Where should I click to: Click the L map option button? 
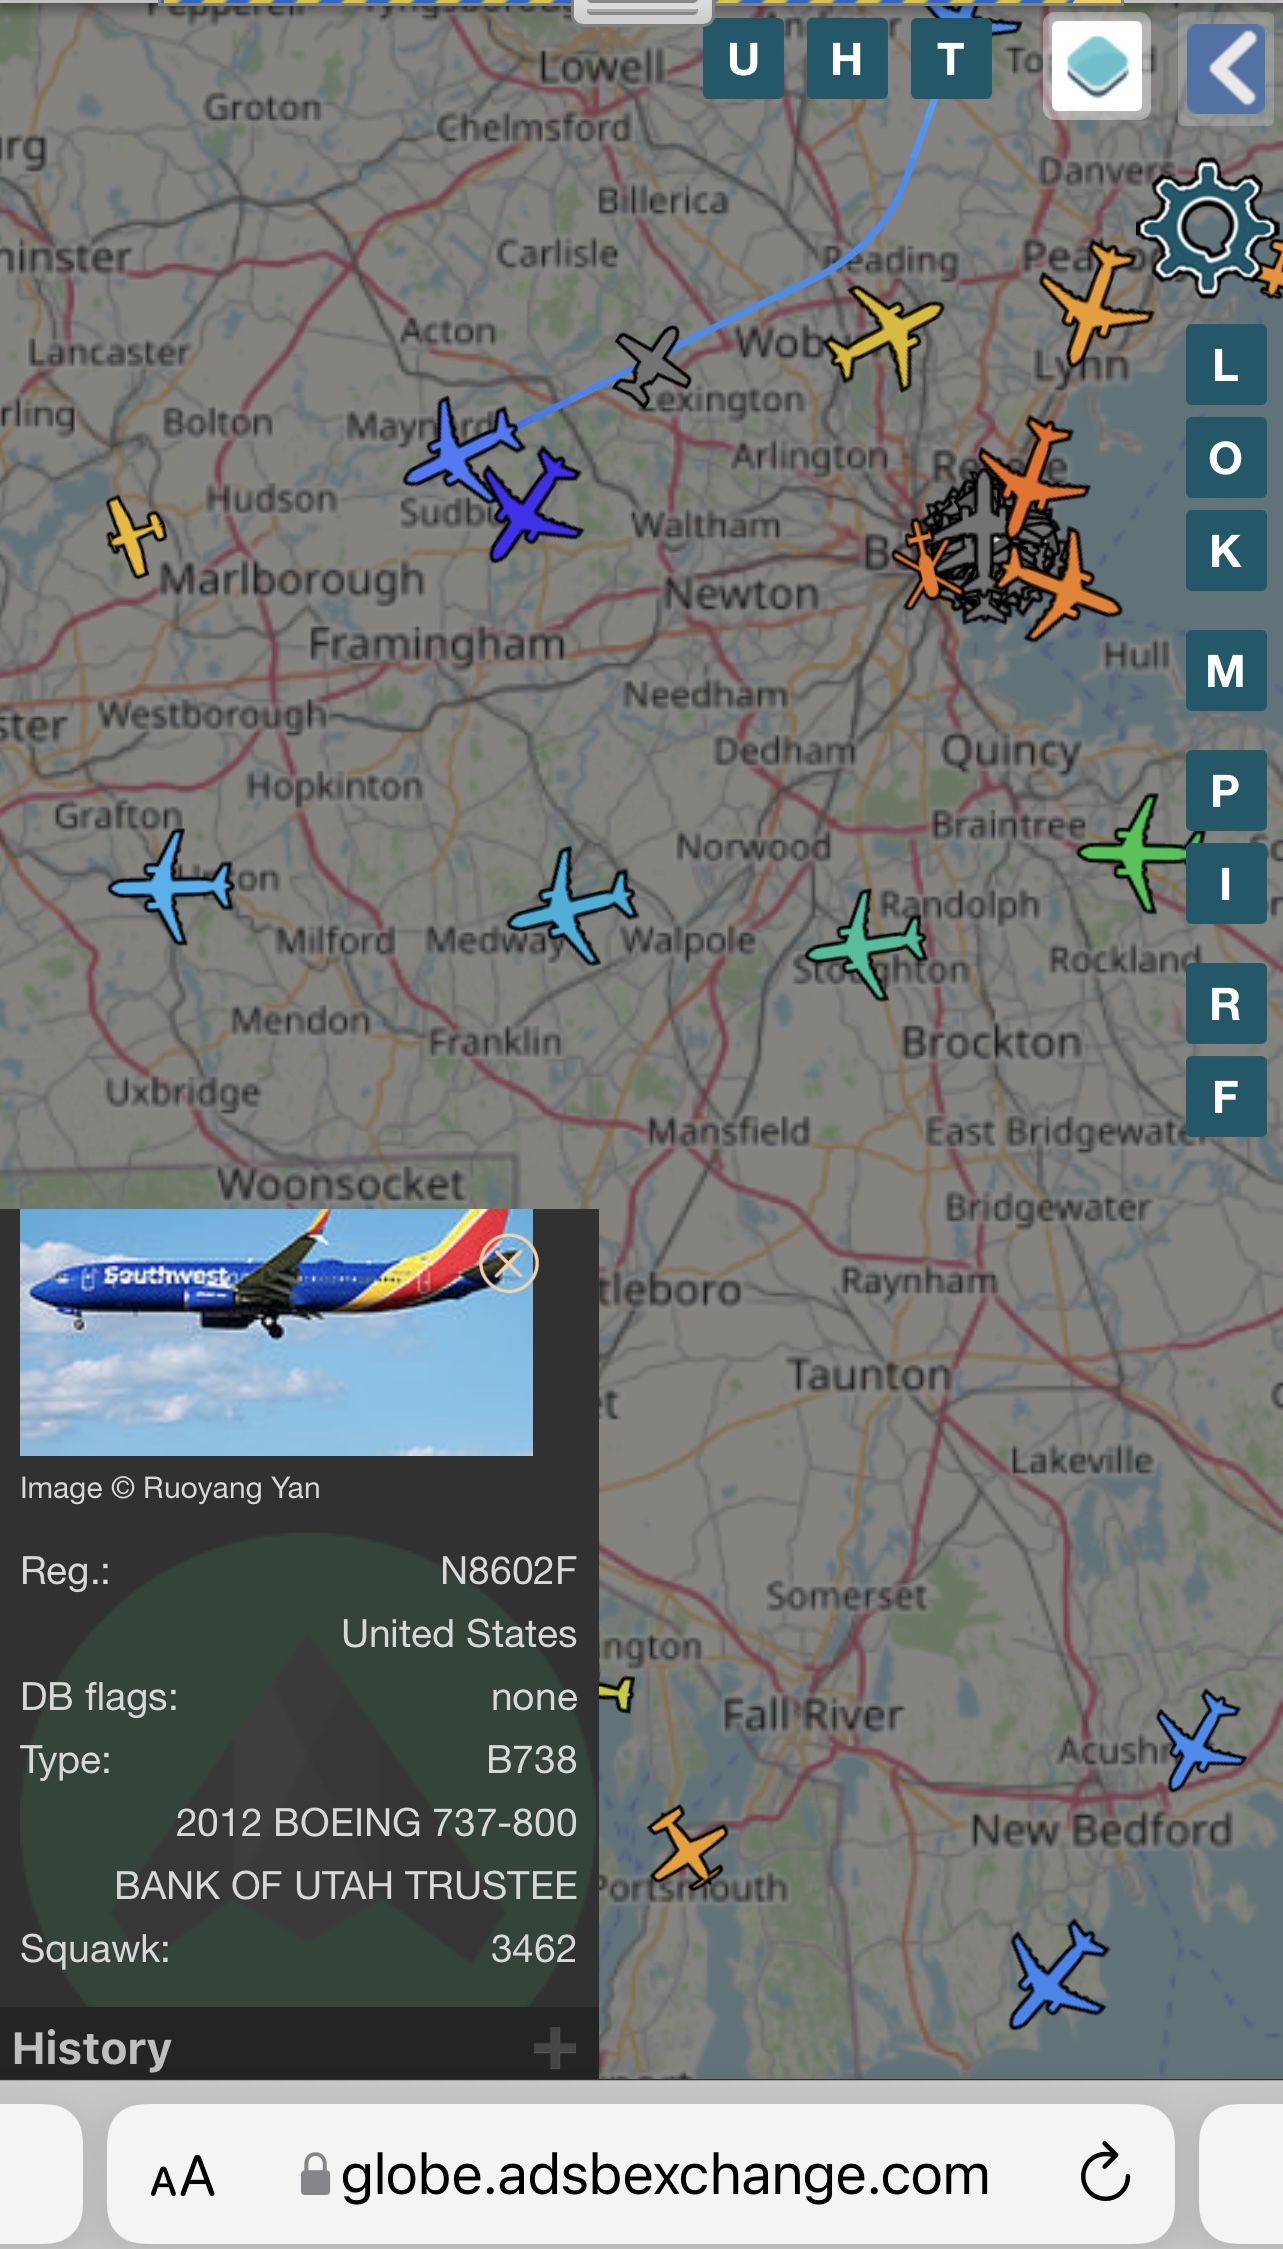[1226, 365]
